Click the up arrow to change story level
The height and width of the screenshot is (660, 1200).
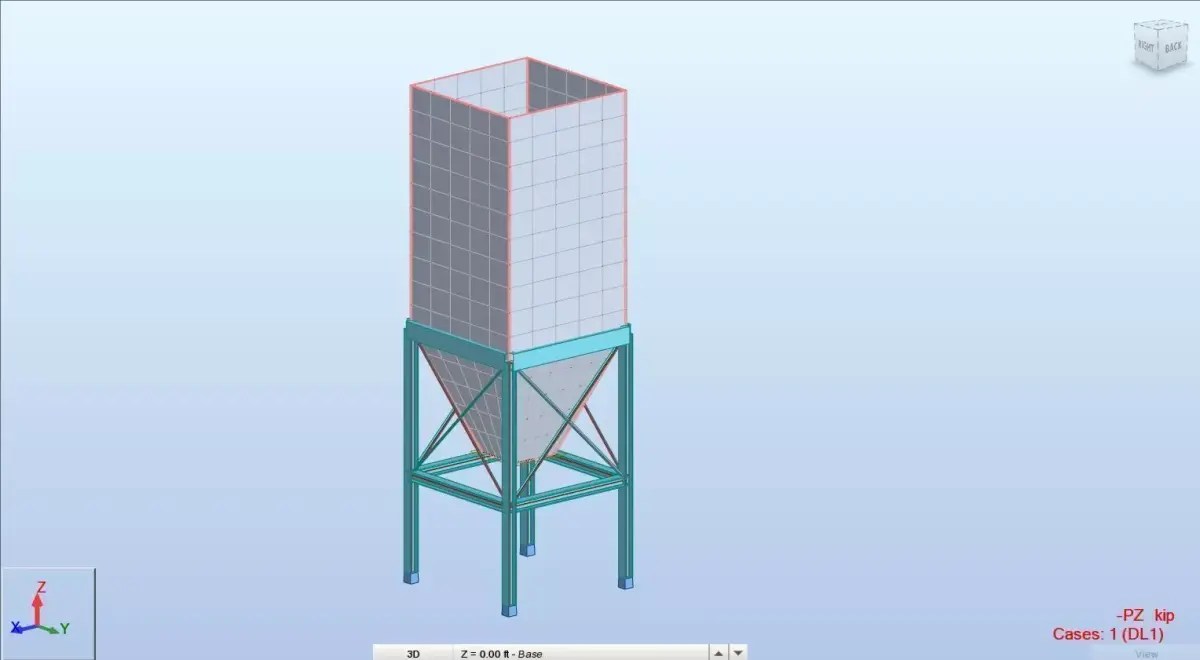[716, 652]
